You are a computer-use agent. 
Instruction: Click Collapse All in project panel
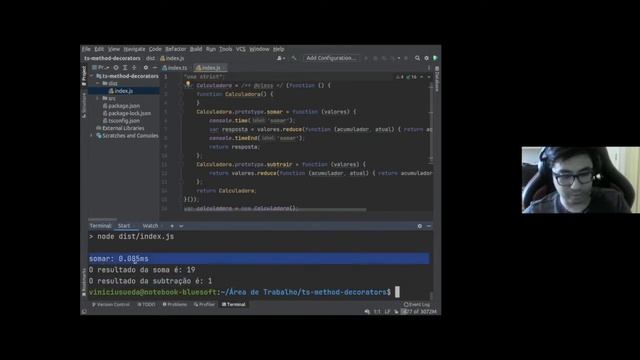(134, 68)
